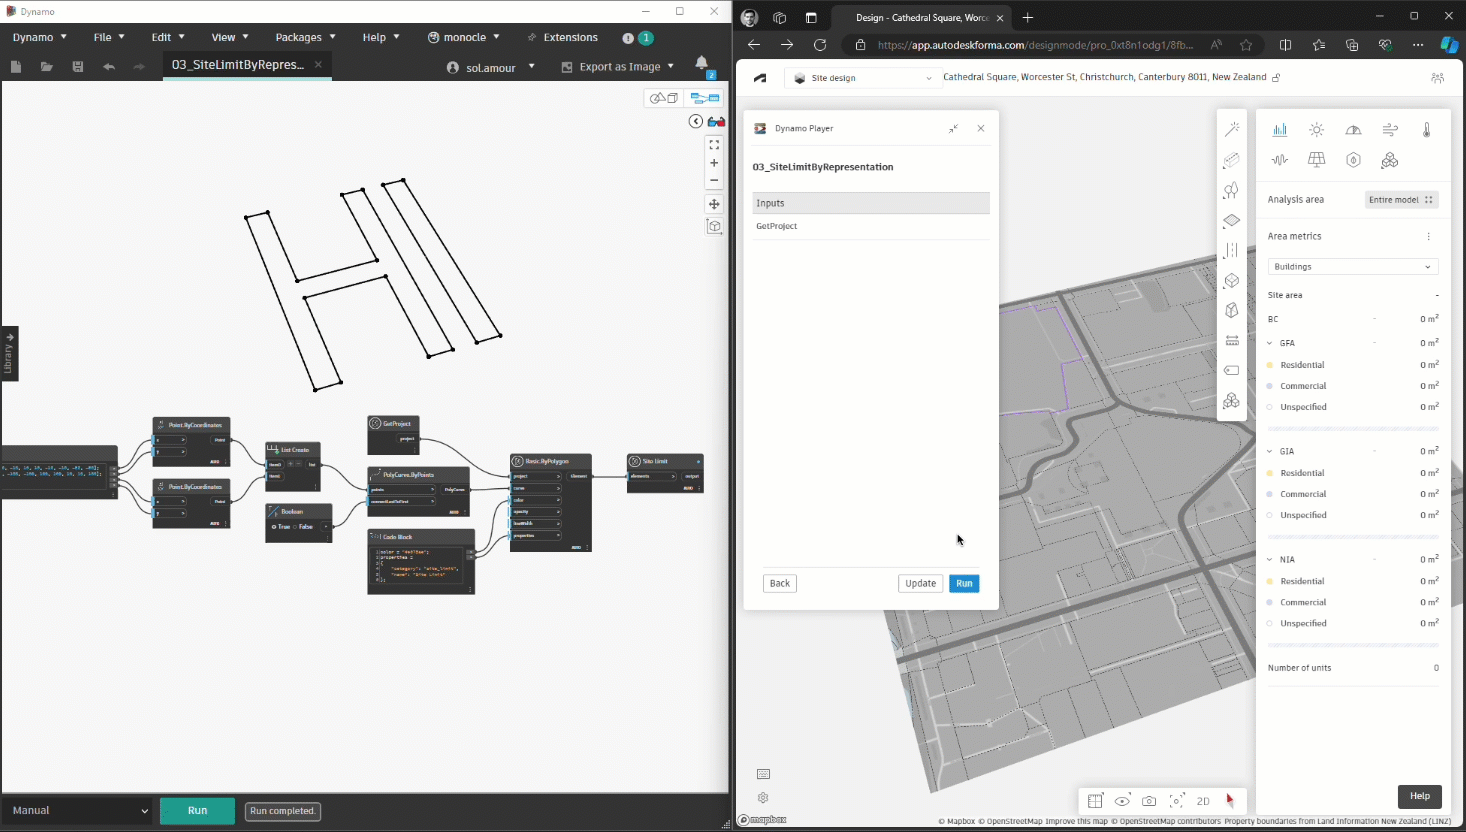Screen dimensions: 1466x832
Task: Open the Solar panel analysis icon
Action: pyautogui.click(x=1316, y=160)
